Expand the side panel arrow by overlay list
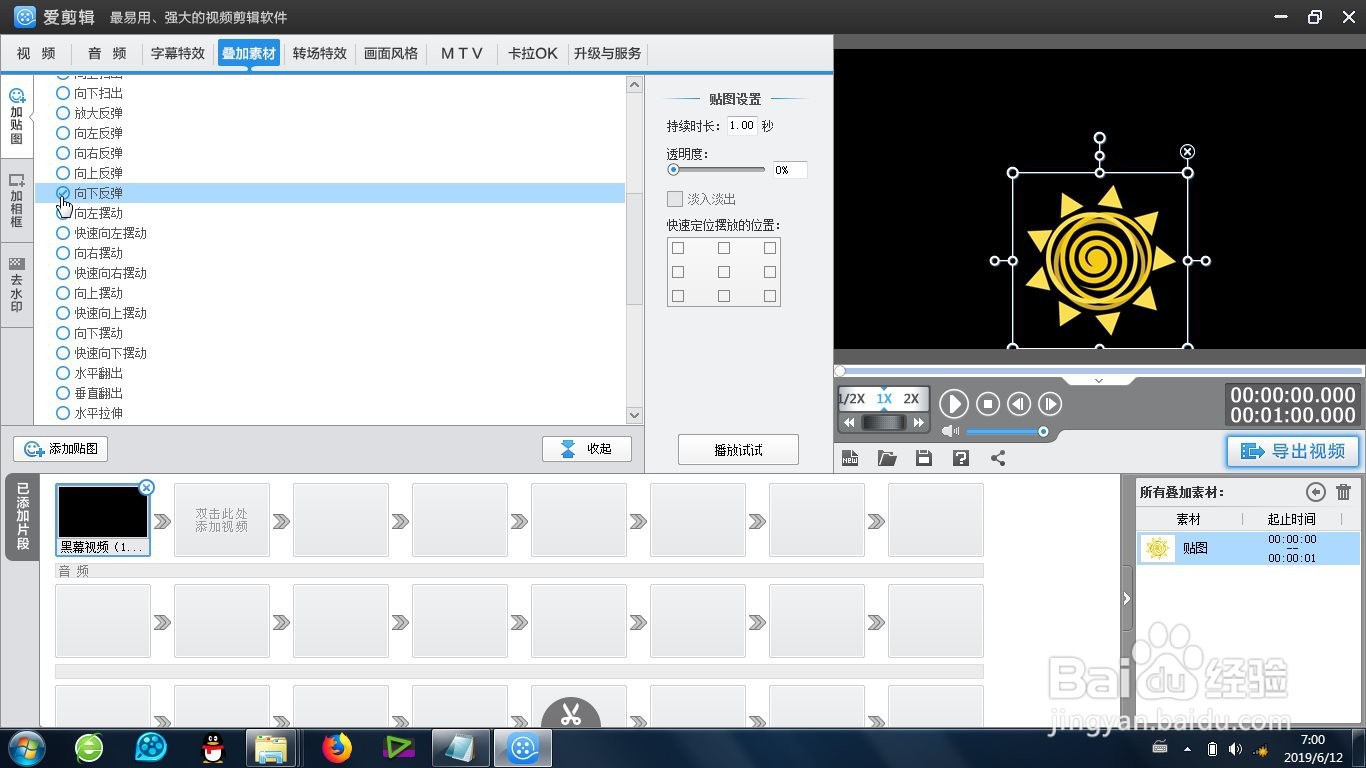The width and height of the screenshot is (1366, 768). point(1127,599)
